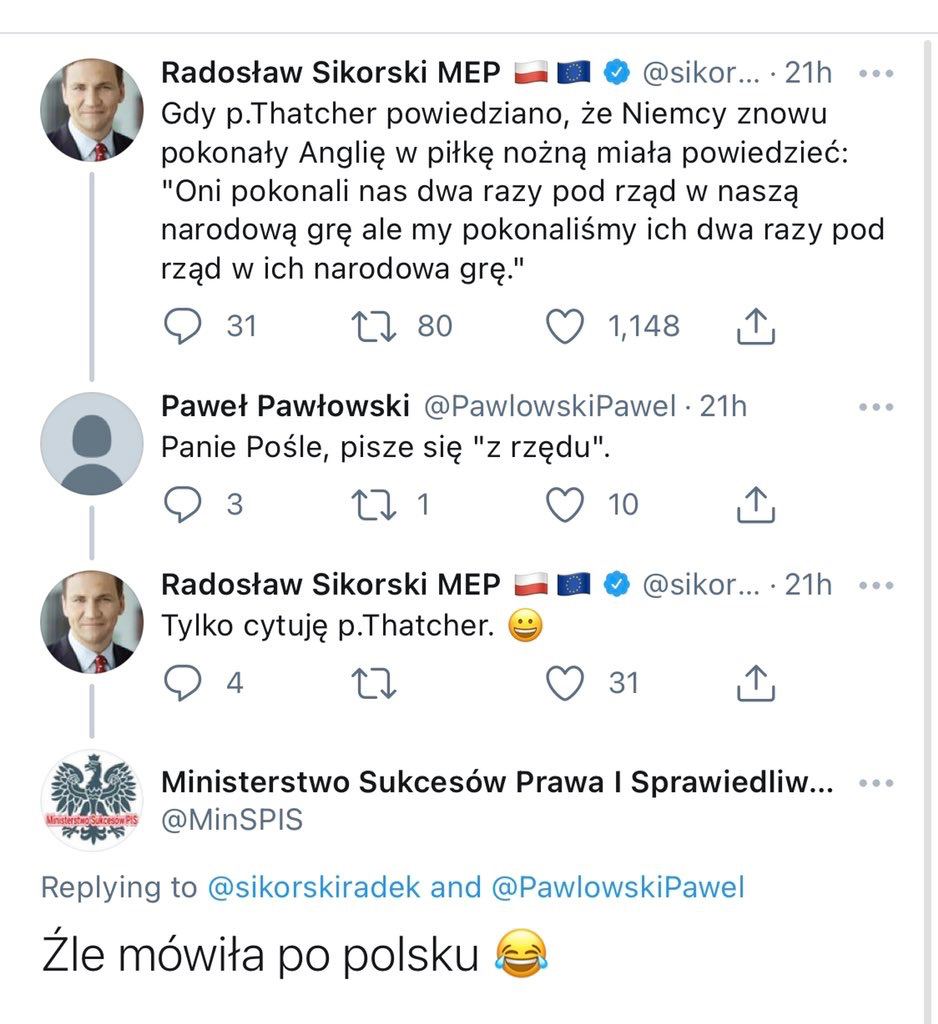Share the 'Tylko cytuję p.Thatcher' tweet
Image resolution: width=938 pixels, height=1024 pixels.
(x=756, y=683)
